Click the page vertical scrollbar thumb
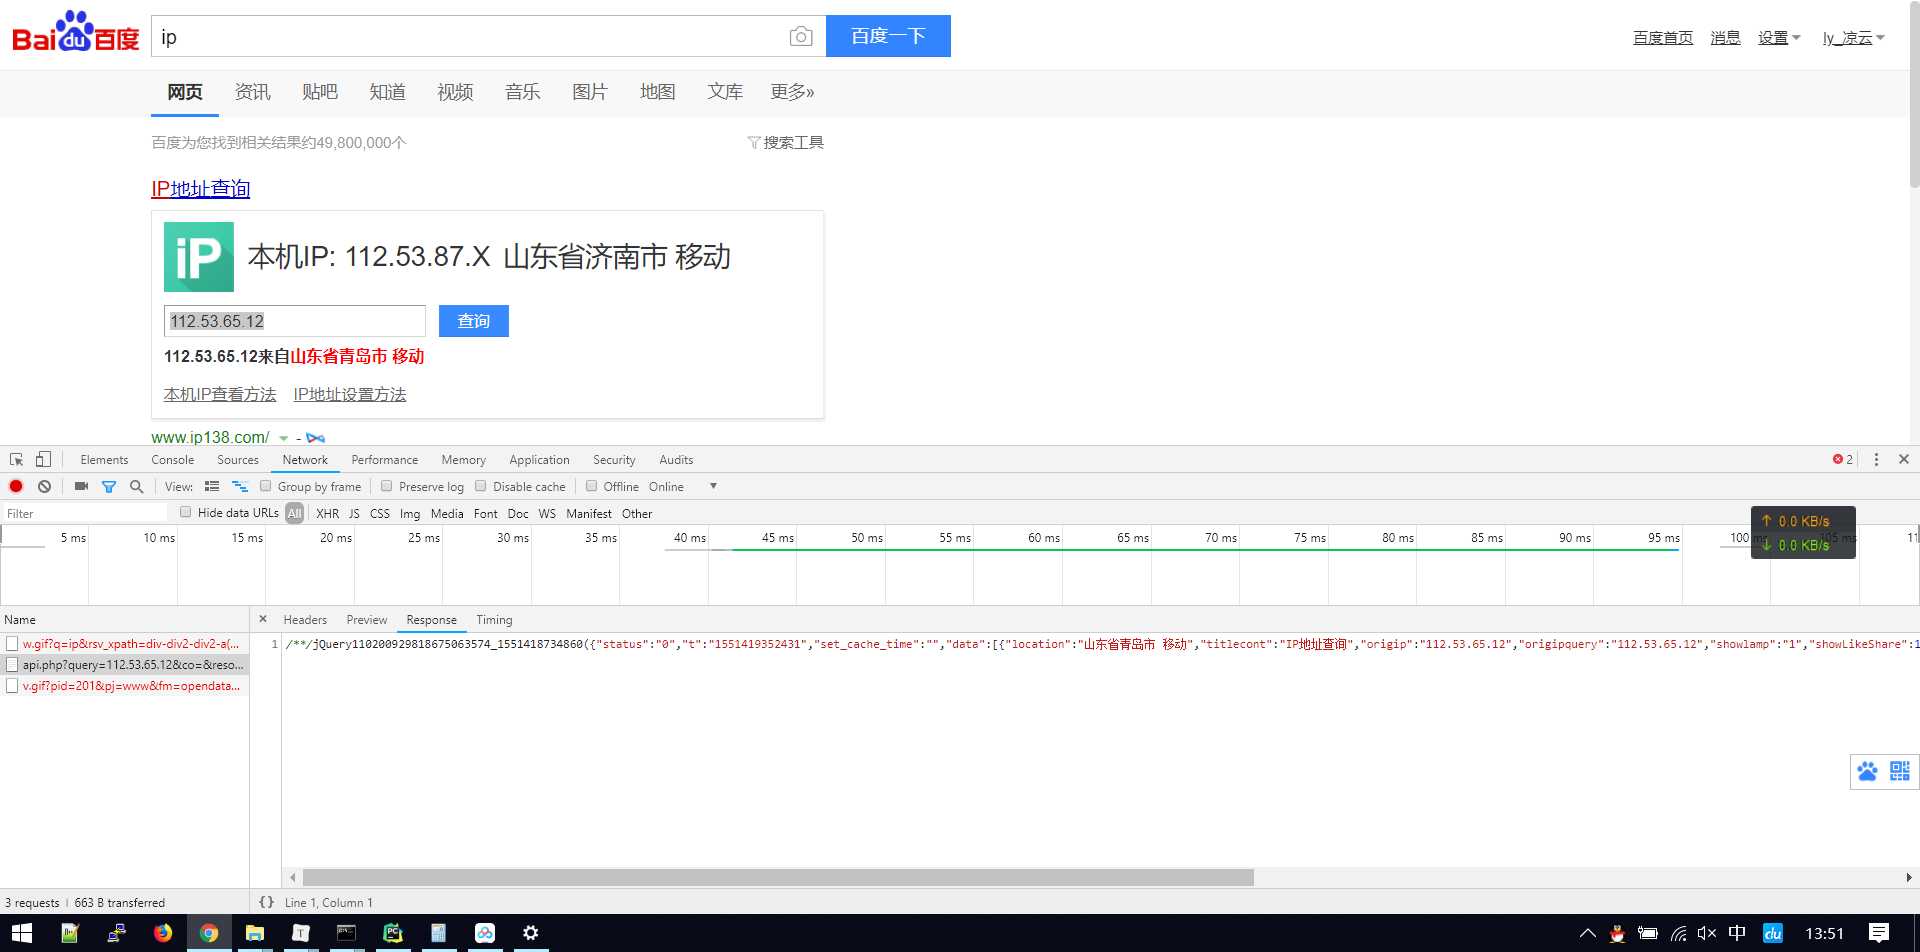This screenshot has width=1920, height=952. tap(1914, 95)
